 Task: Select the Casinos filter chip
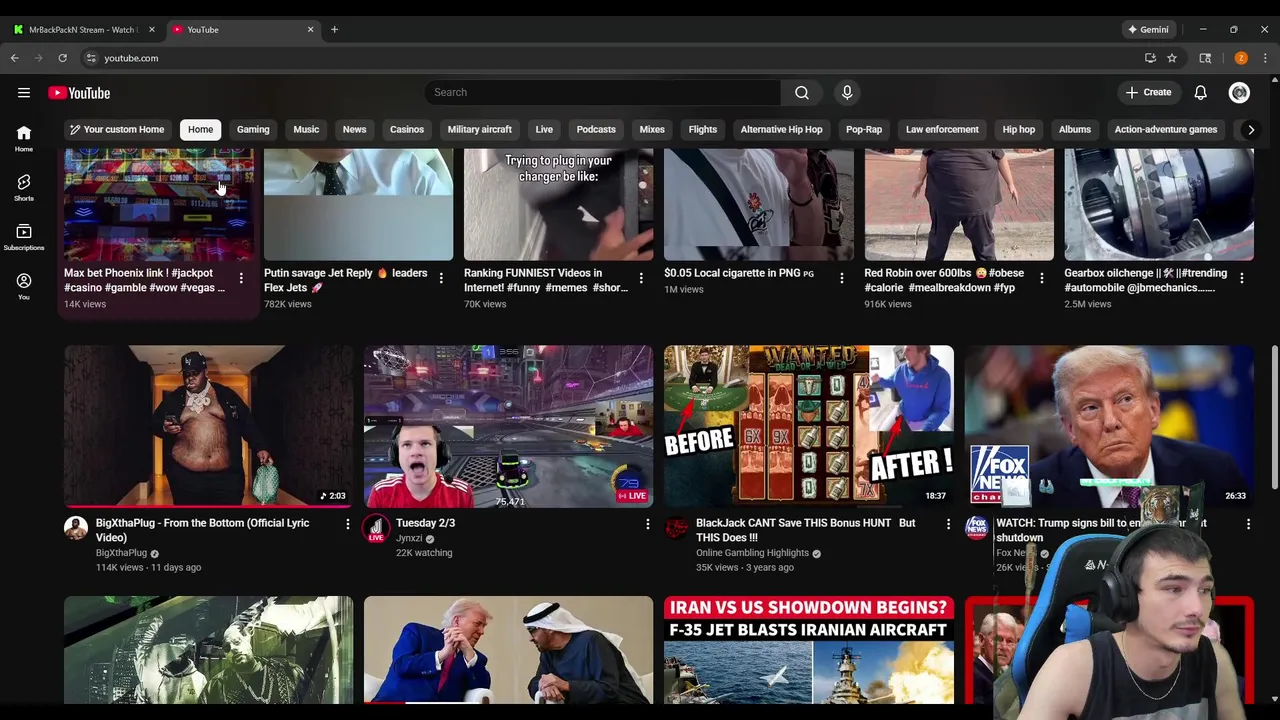coord(407,129)
